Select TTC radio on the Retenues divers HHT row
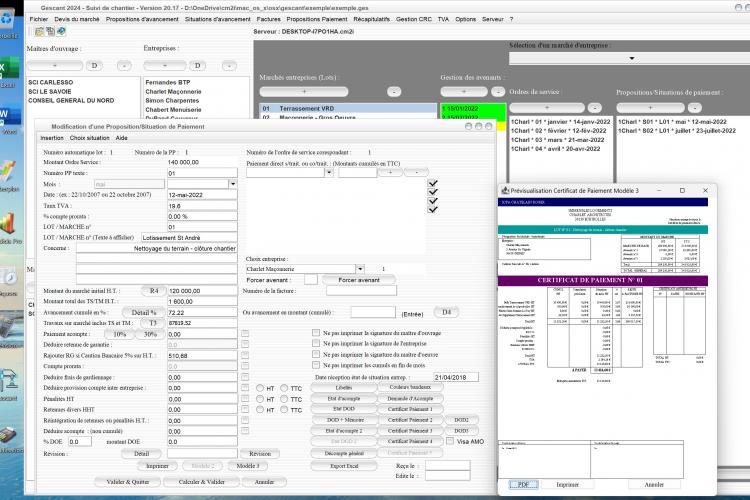This screenshot has width=750, height=500. [284, 410]
